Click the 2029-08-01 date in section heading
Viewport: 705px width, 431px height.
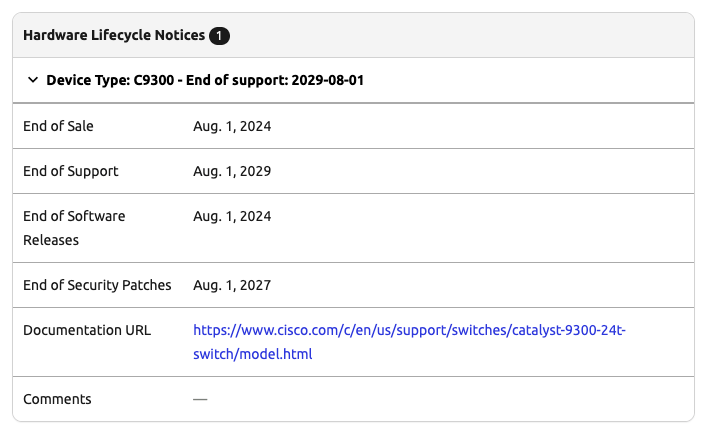pyautogui.click(x=327, y=80)
